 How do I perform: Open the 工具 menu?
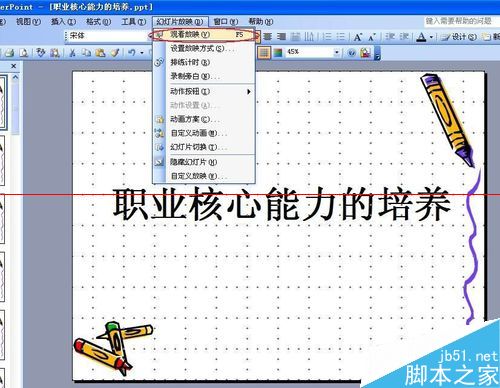(x=133, y=22)
